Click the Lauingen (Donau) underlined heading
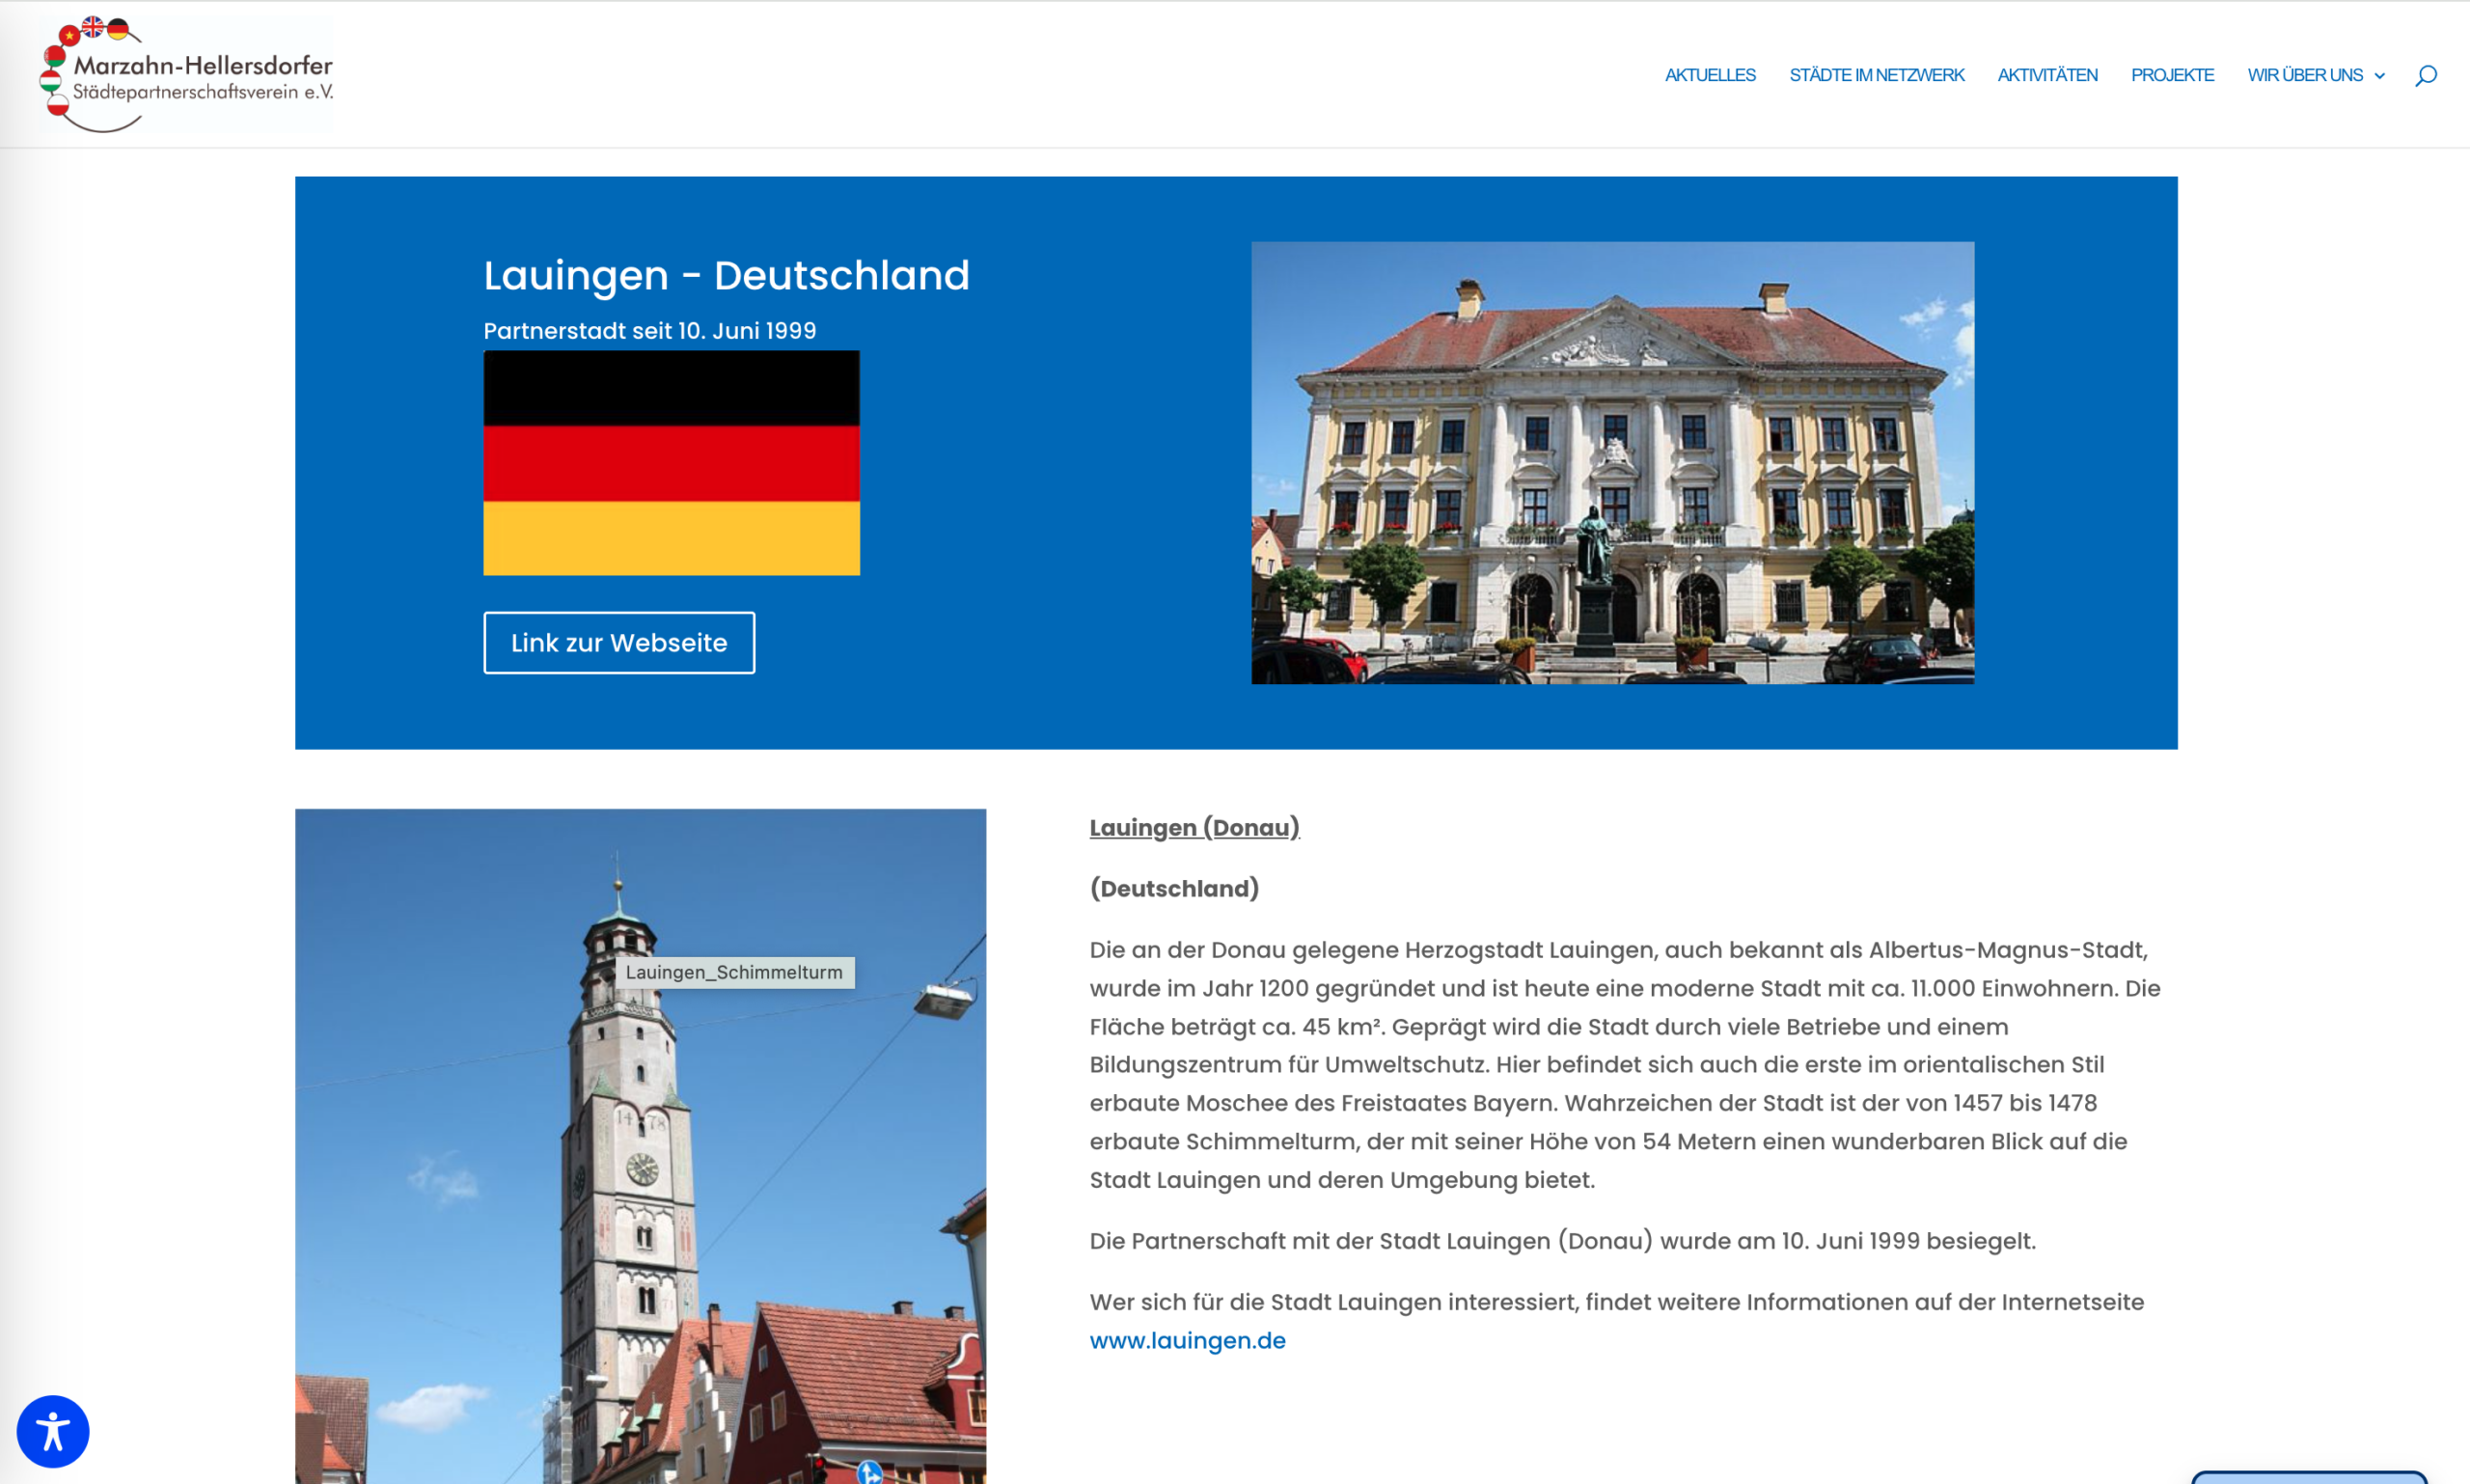2470x1484 pixels. [1194, 828]
